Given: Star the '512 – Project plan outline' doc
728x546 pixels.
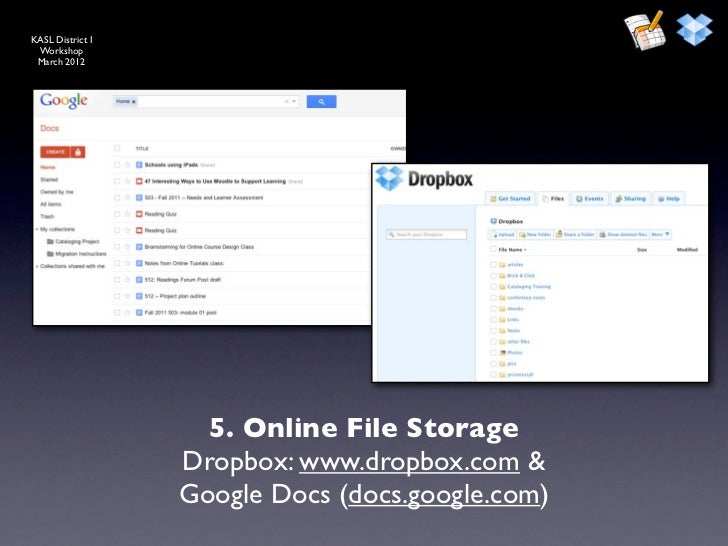Looking at the screenshot, I should (127, 296).
